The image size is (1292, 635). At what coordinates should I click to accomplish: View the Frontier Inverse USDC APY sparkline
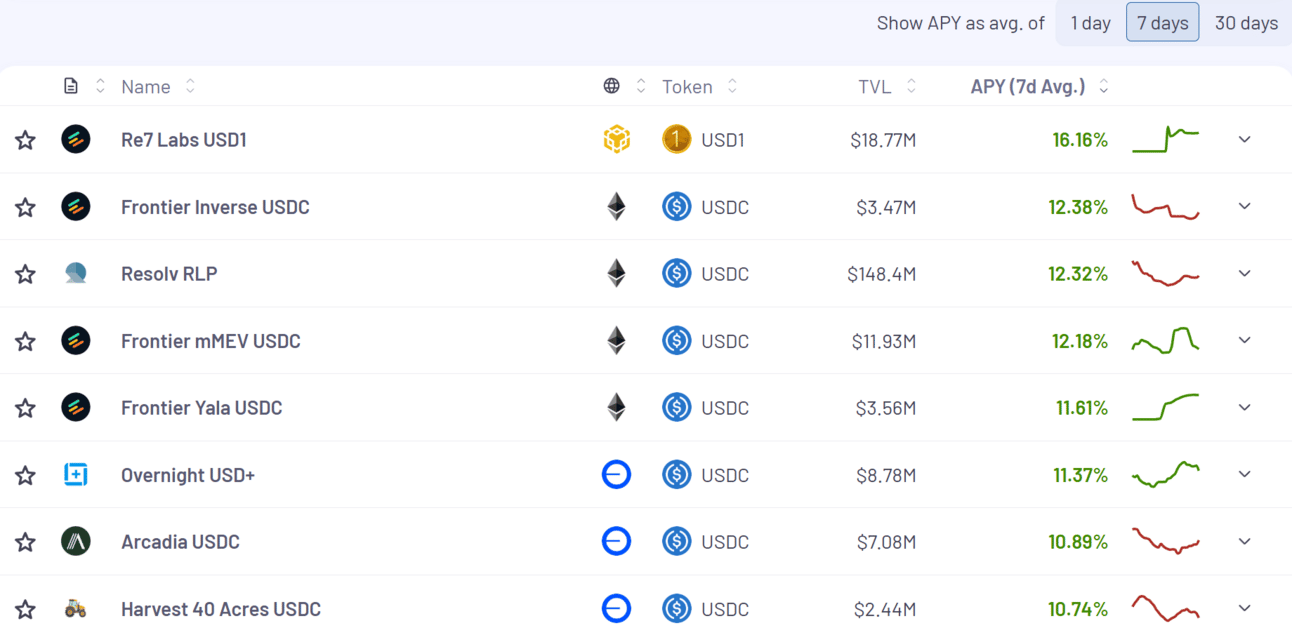[x=1165, y=207]
